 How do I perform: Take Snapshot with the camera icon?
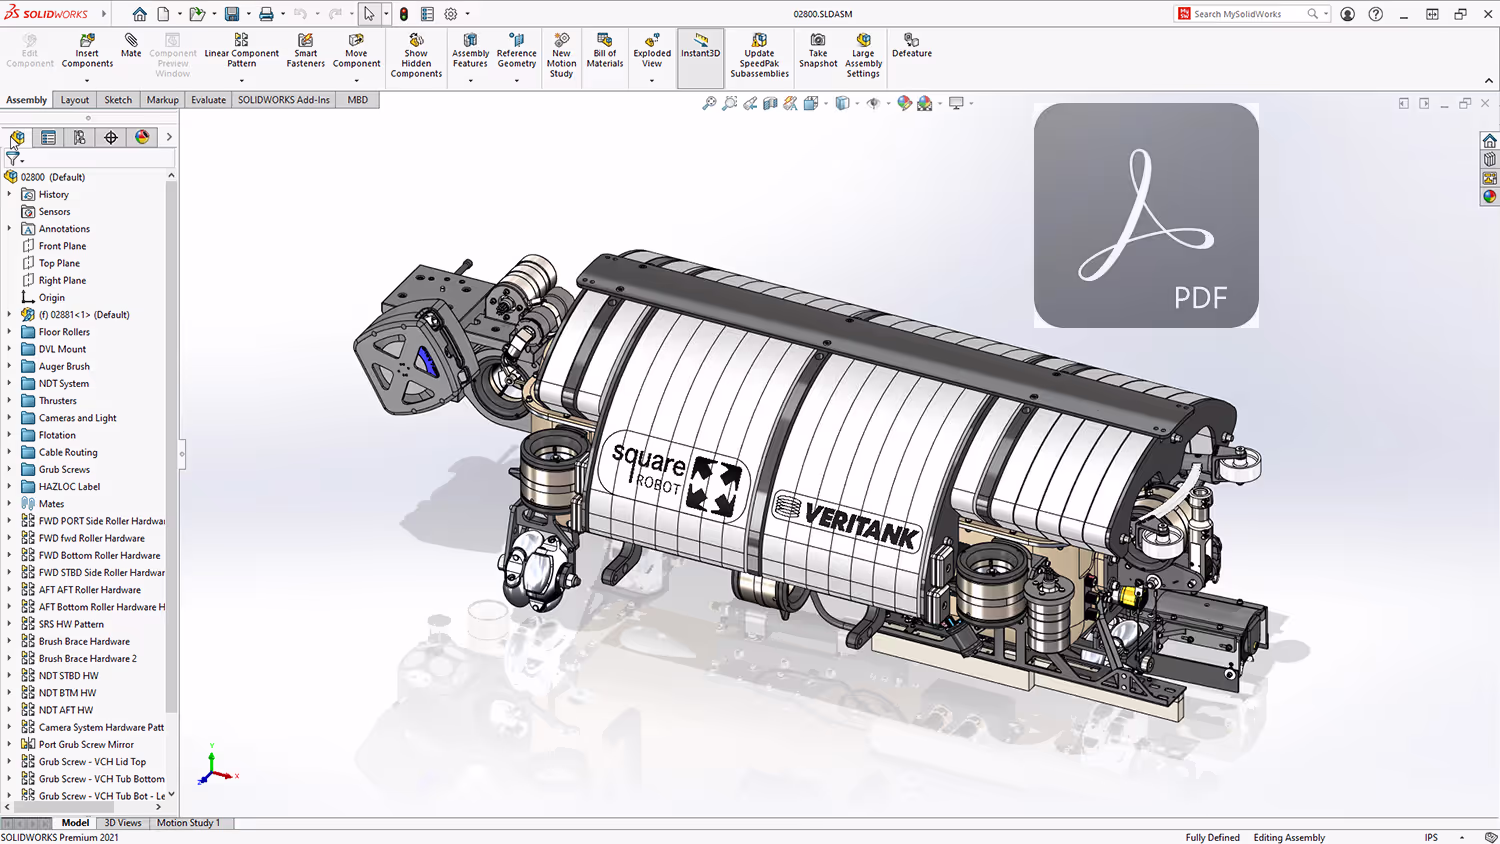click(818, 51)
